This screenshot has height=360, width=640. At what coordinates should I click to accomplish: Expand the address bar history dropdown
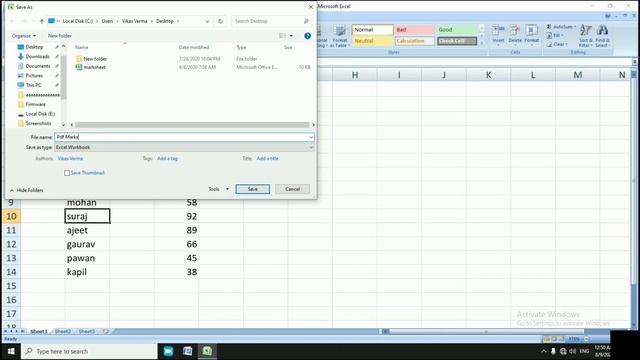[207, 21]
